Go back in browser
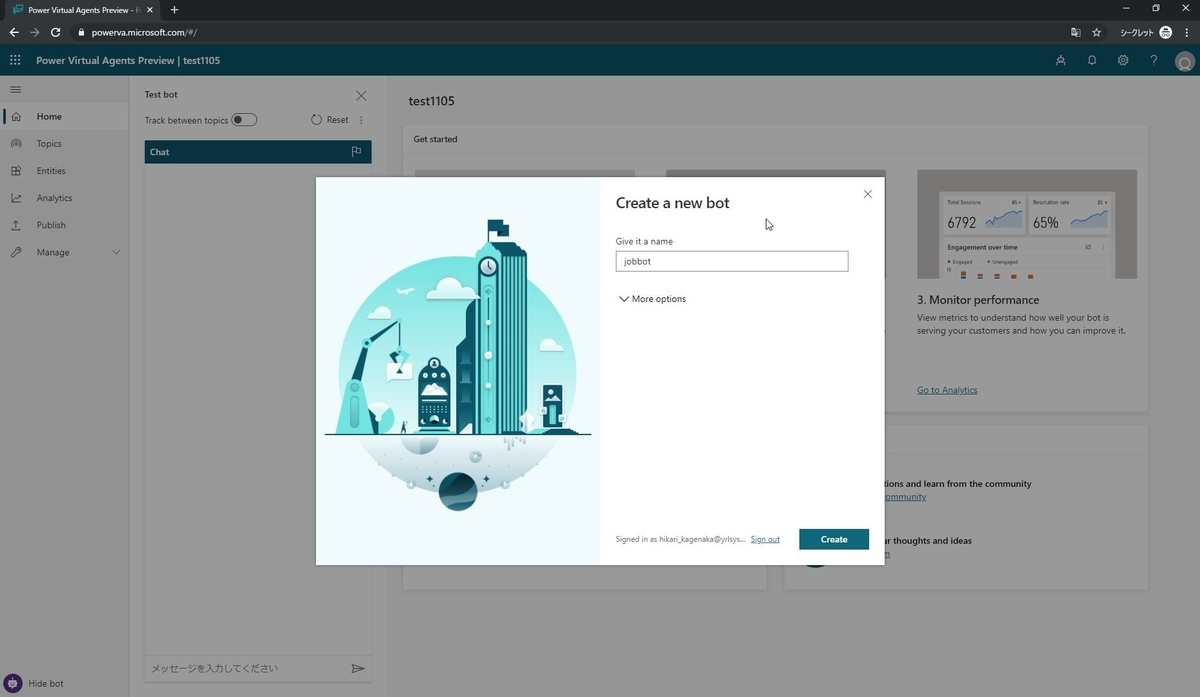Viewport: 1200px width, 697px height. point(14,32)
